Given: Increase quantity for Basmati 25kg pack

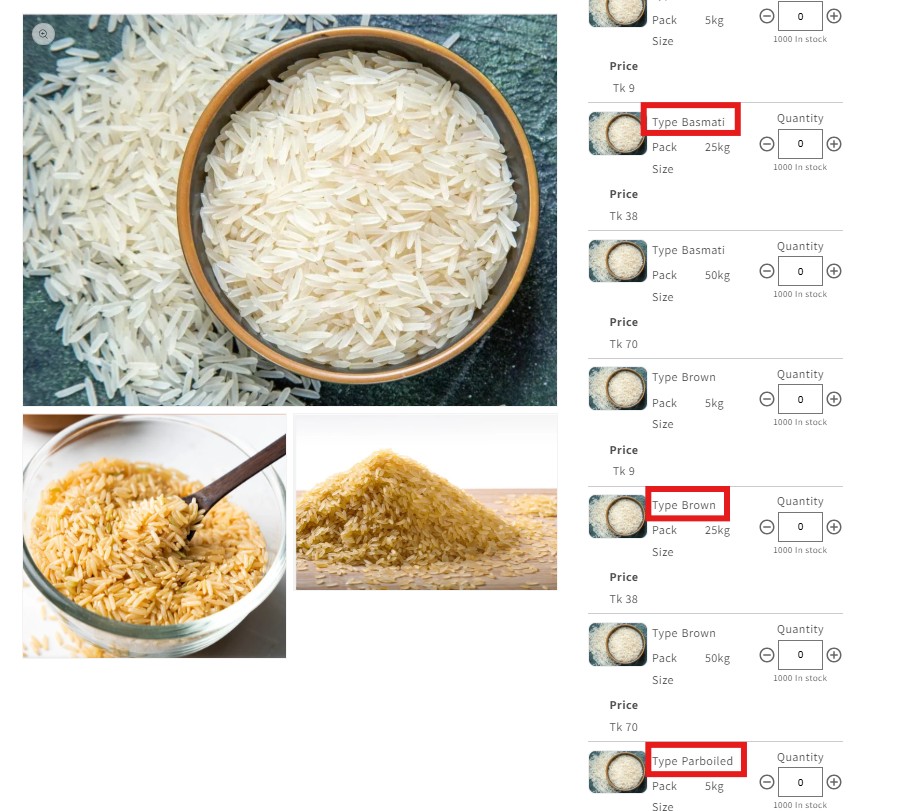Looking at the screenshot, I should click(834, 144).
